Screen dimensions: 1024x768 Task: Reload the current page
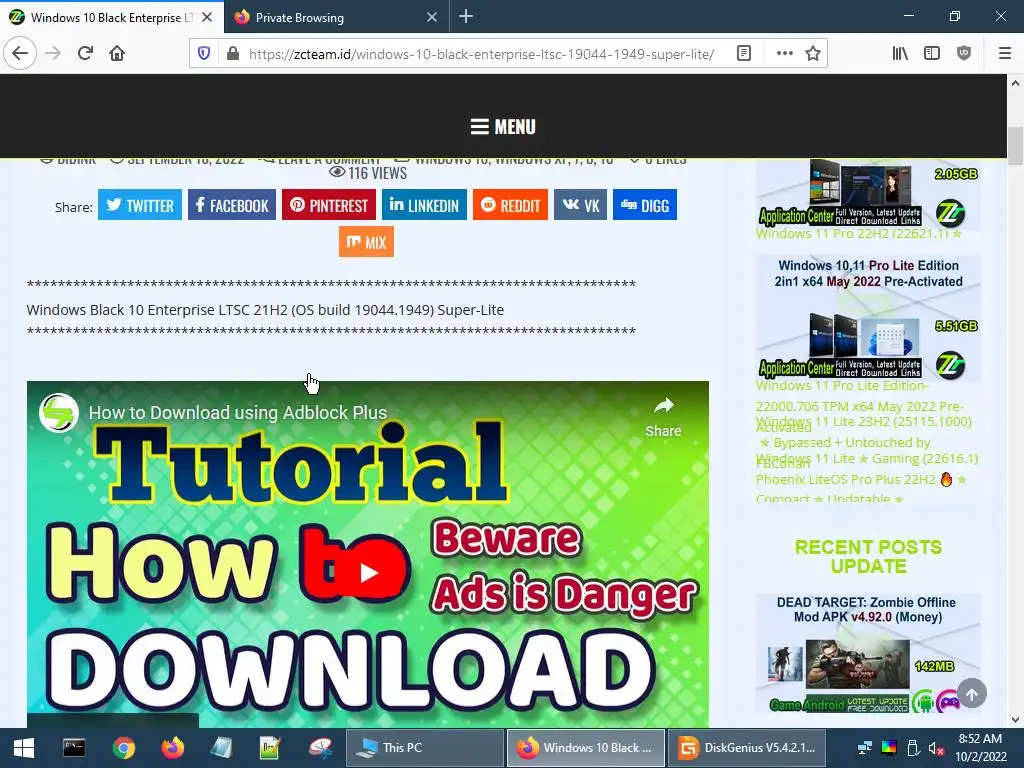[85, 53]
